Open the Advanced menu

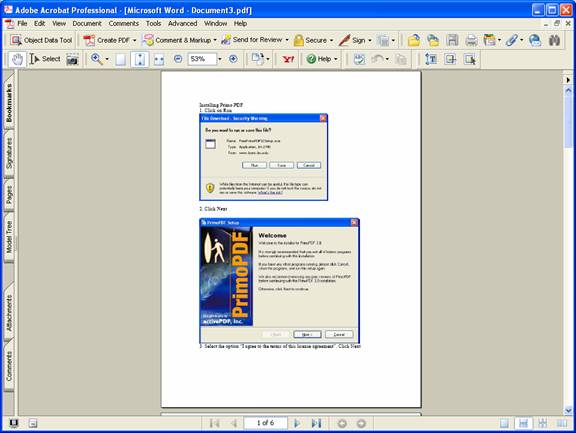point(183,24)
